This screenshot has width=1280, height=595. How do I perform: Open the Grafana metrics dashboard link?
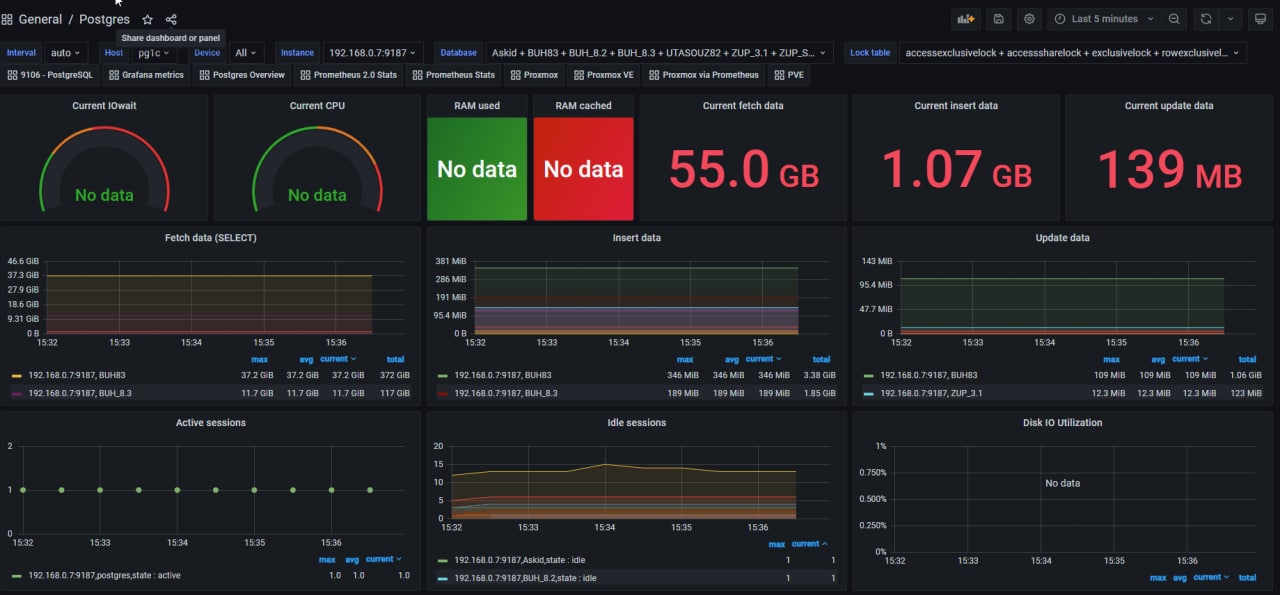[146, 75]
